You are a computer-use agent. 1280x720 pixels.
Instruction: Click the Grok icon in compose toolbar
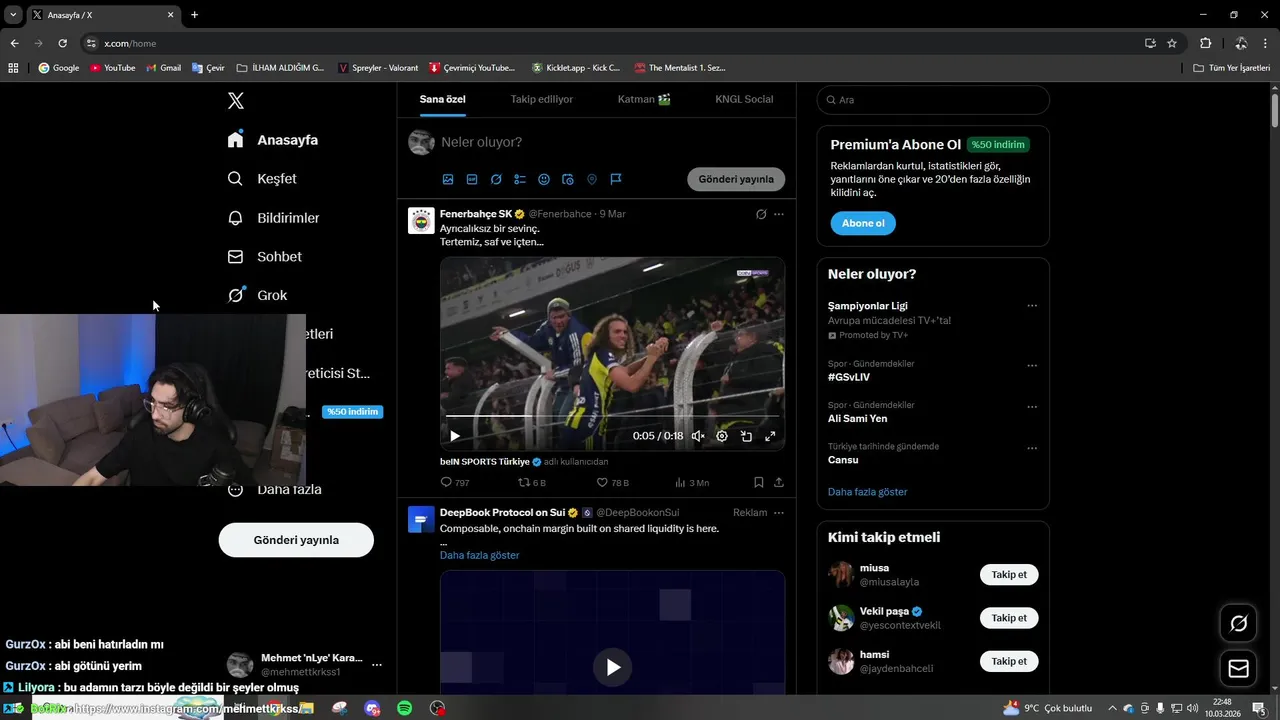[x=496, y=179]
